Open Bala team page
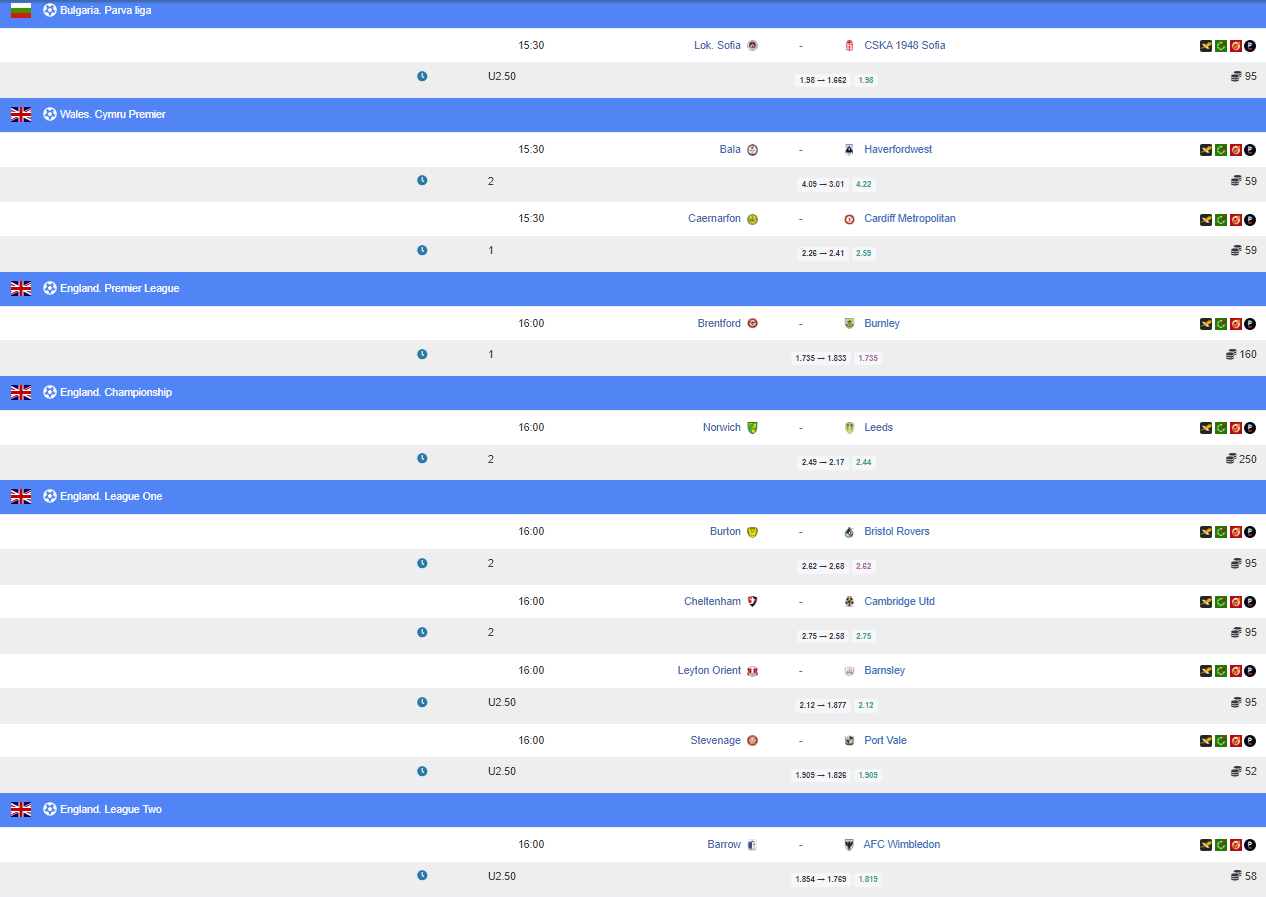 click(731, 149)
